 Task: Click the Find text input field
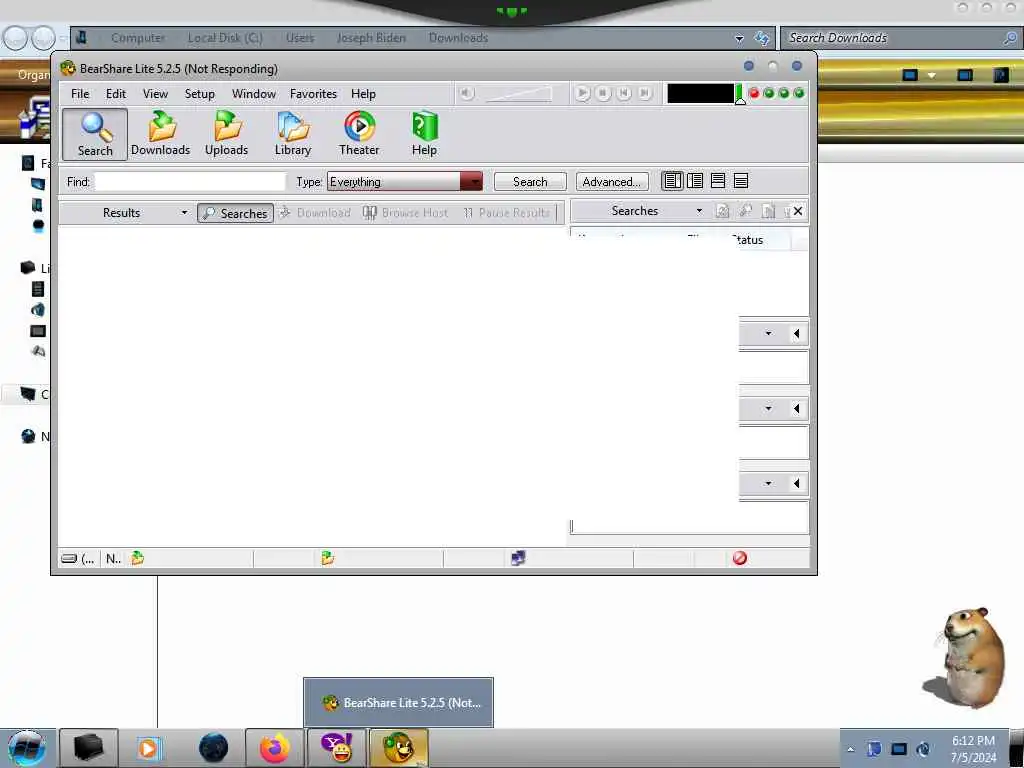pos(190,182)
